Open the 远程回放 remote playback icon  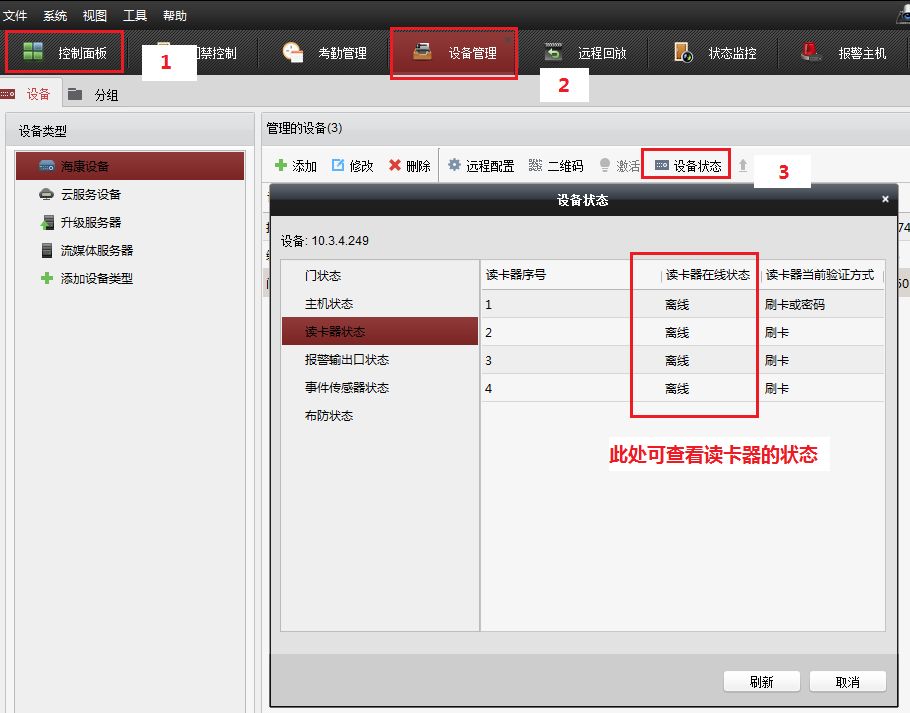(x=553, y=53)
